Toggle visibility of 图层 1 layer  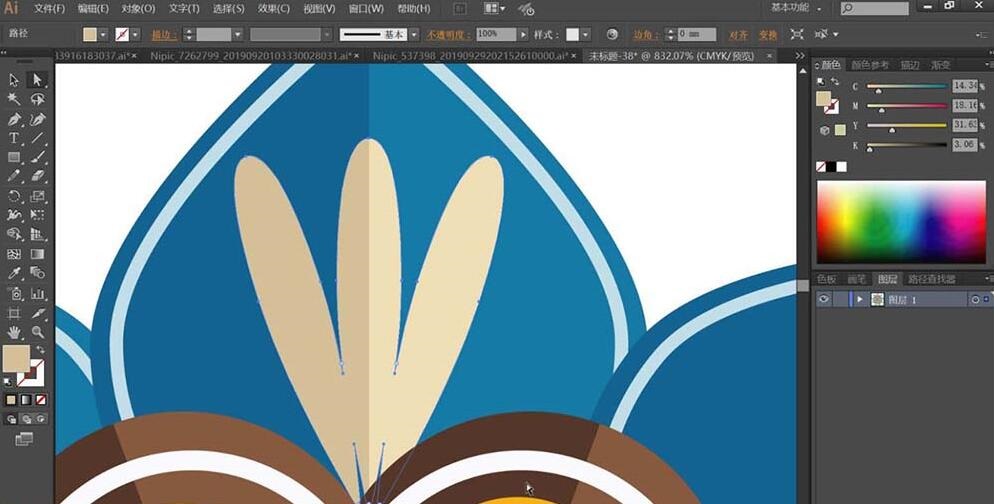[x=824, y=300]
